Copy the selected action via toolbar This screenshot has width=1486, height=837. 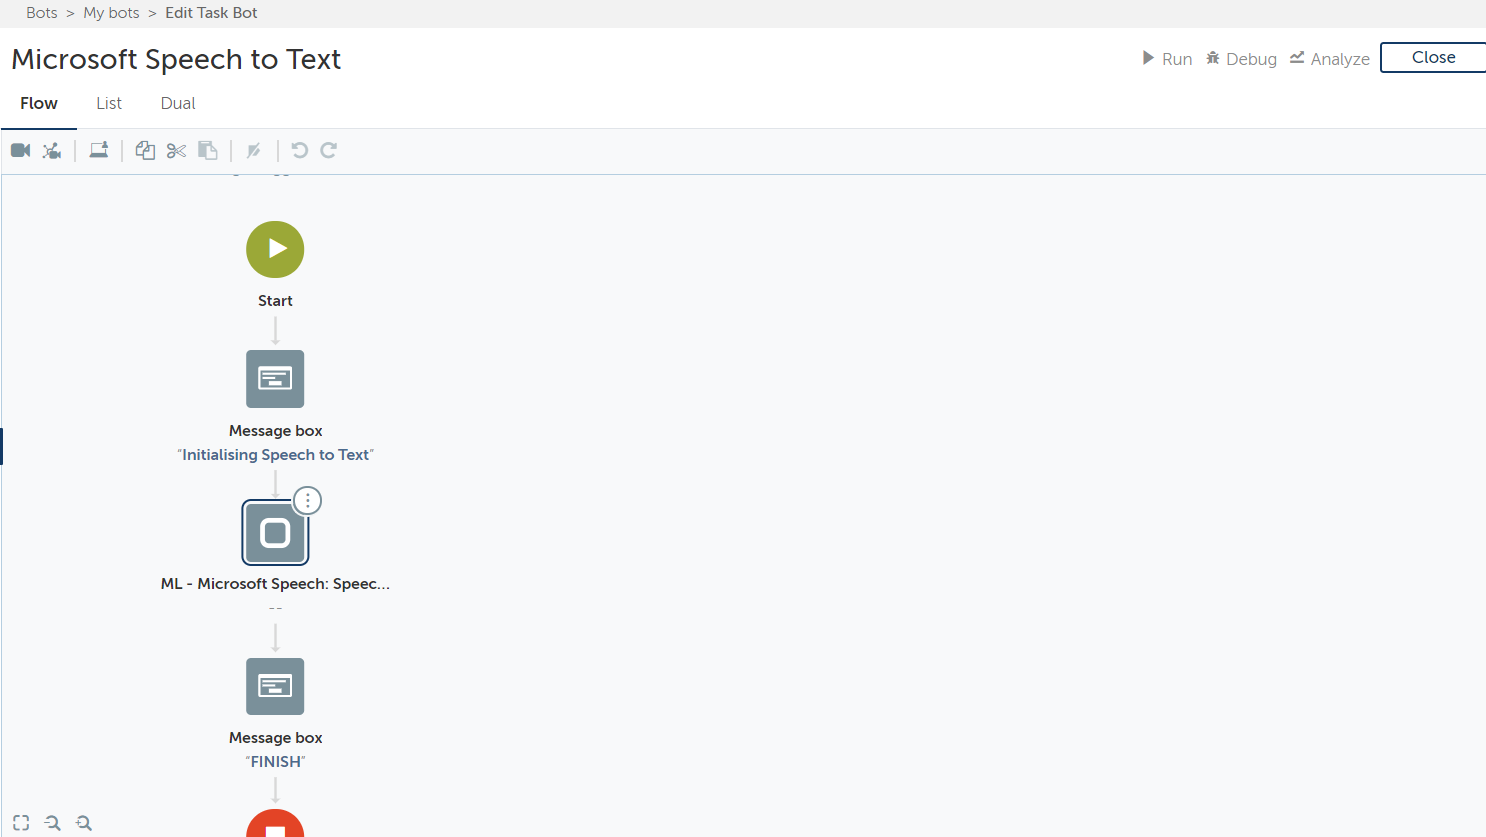point(145,150)
